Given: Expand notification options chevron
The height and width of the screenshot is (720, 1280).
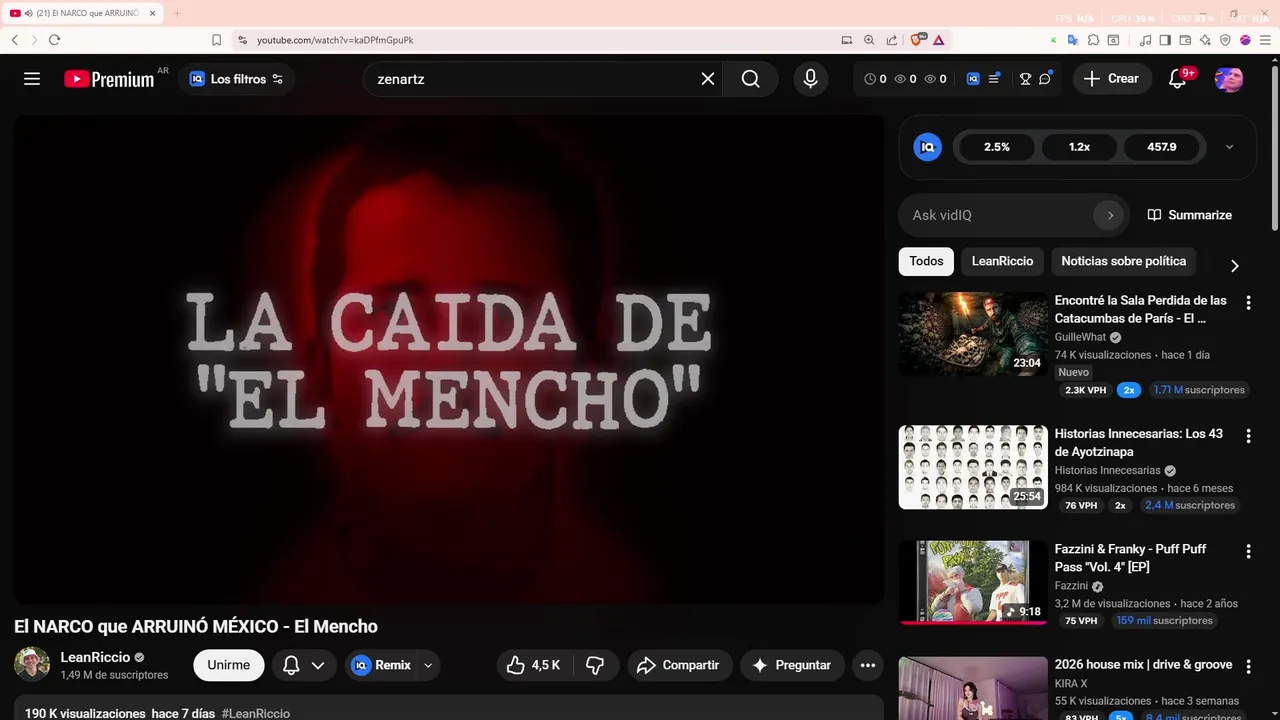Looking at the screenshot, I should 318,665.
